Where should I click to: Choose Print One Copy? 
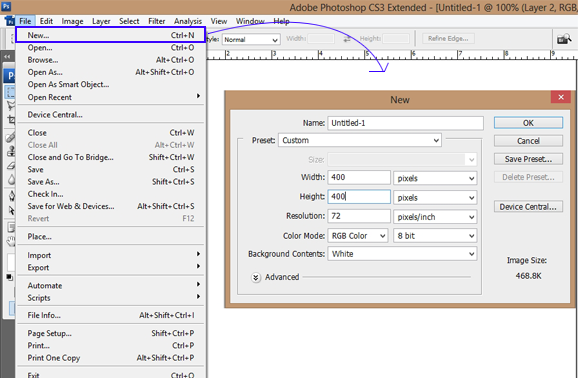click(x=111, y=358)
